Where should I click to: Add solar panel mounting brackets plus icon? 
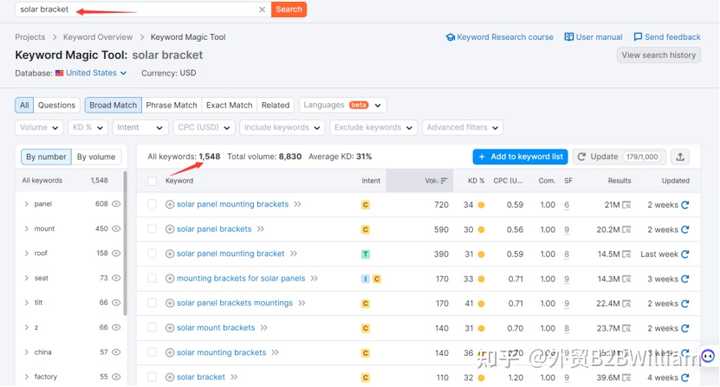coord(169,204)
